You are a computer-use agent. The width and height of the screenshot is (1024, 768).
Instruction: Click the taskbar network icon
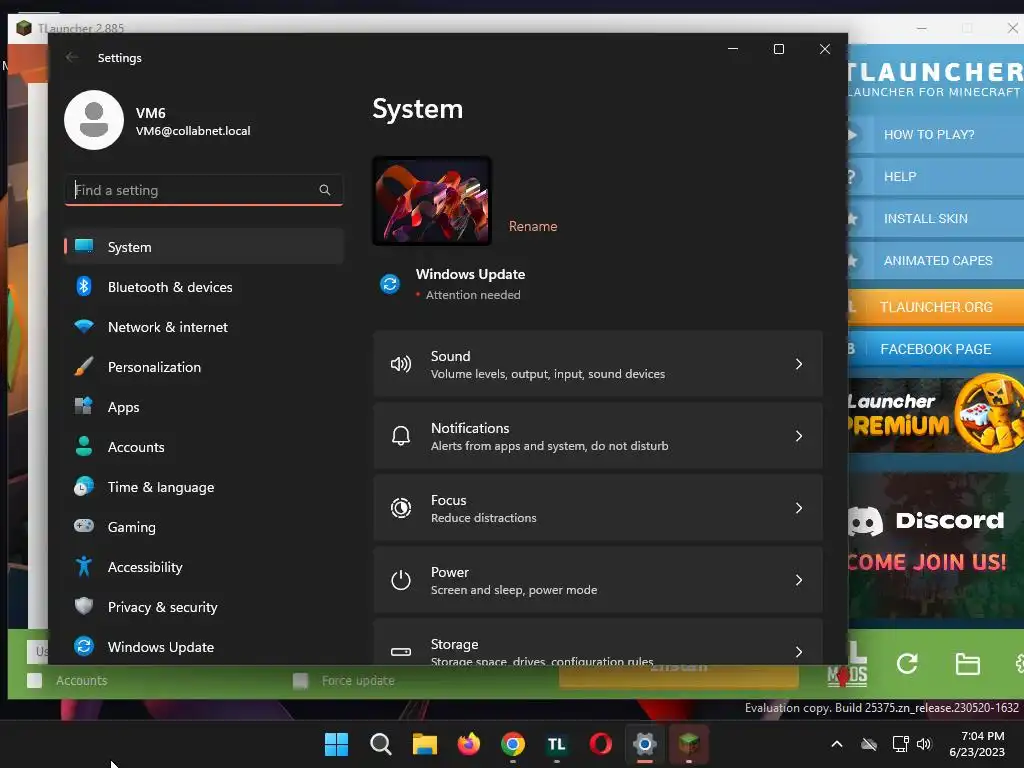[901, 744]
